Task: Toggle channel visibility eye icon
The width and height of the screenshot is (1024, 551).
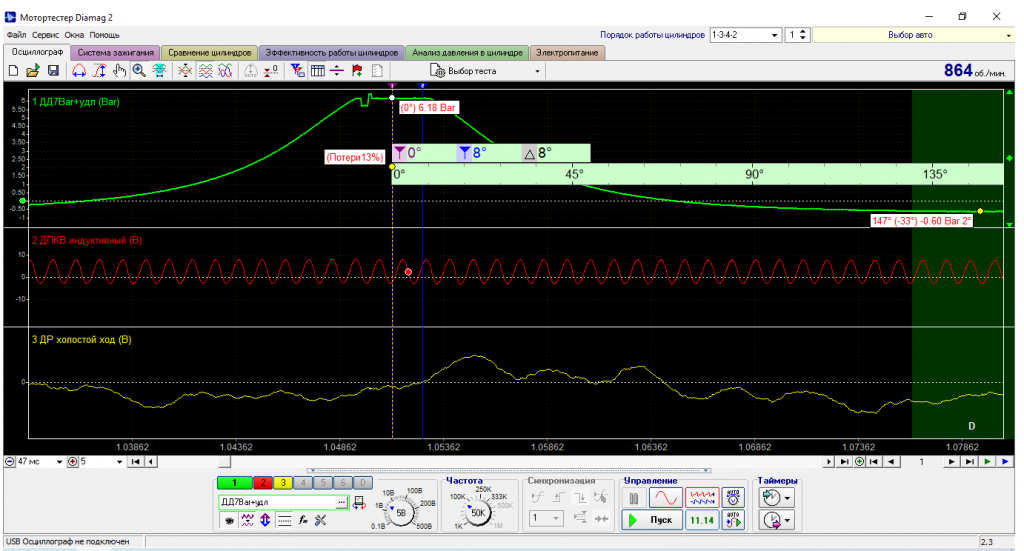Action: [229, 520]
